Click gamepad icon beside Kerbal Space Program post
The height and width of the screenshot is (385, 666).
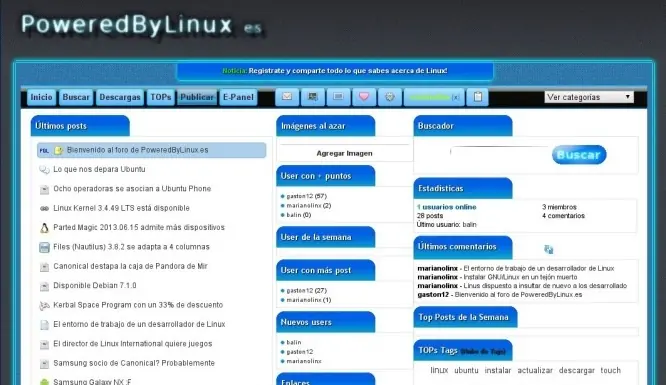pos(44,305)
